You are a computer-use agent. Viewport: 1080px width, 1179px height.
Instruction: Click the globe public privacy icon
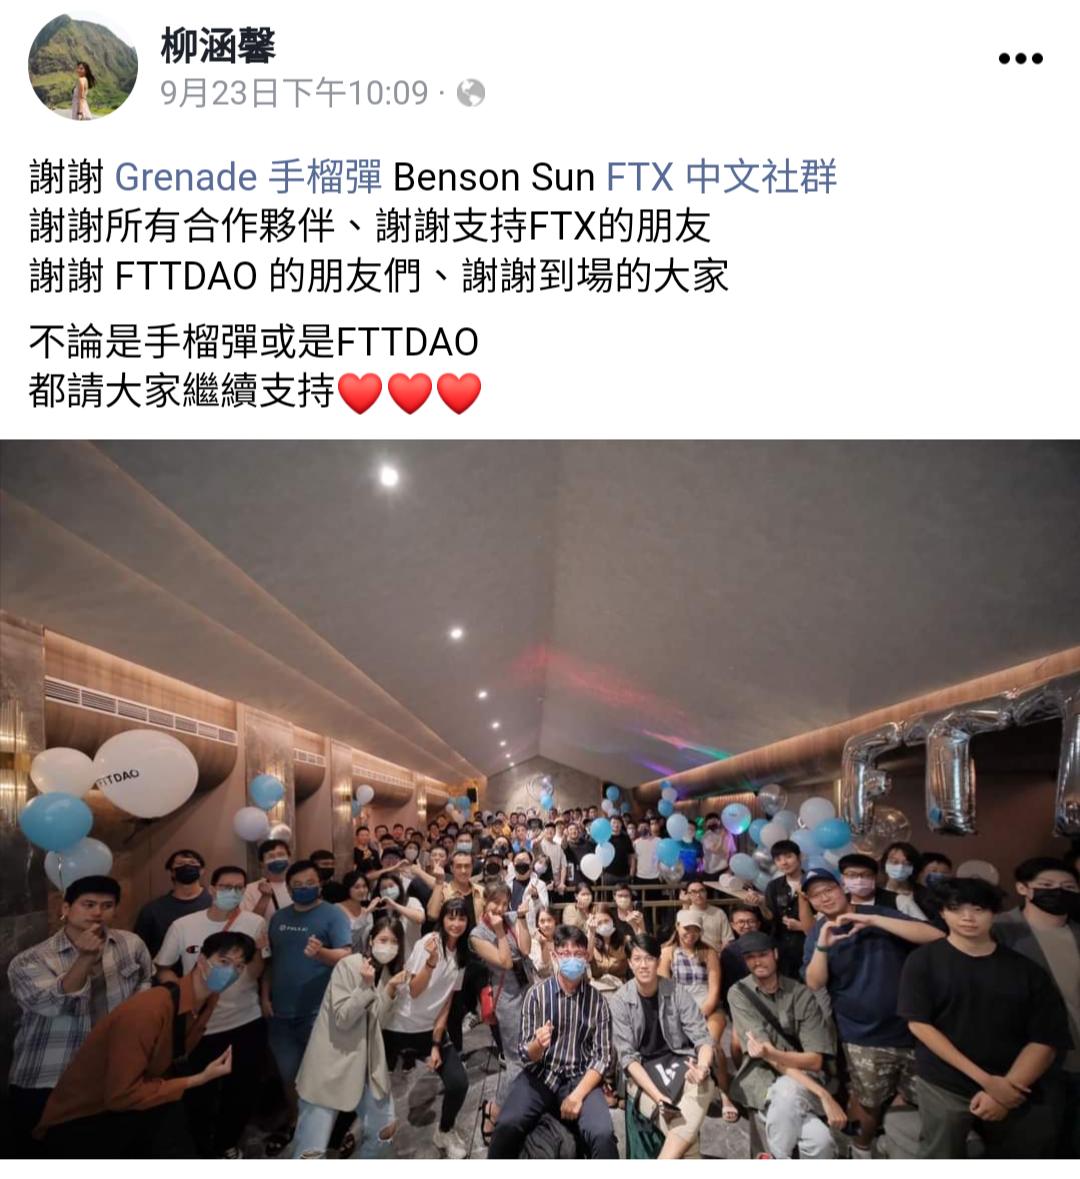pyautogui.click(x=471, y=93)
